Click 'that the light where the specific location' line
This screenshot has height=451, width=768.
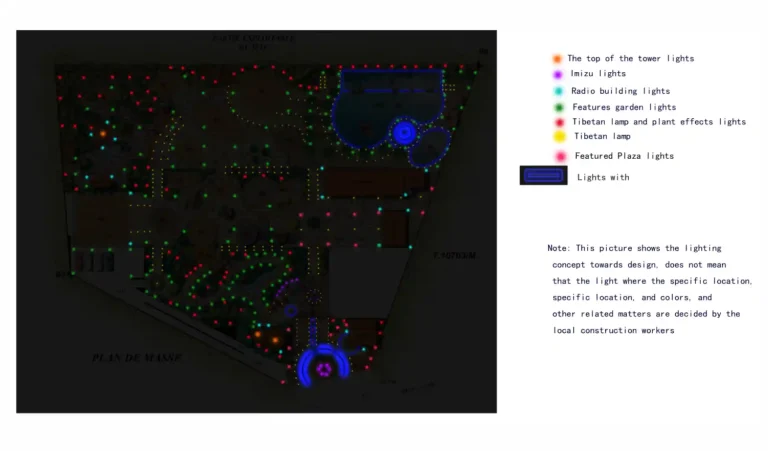[652, 281]
